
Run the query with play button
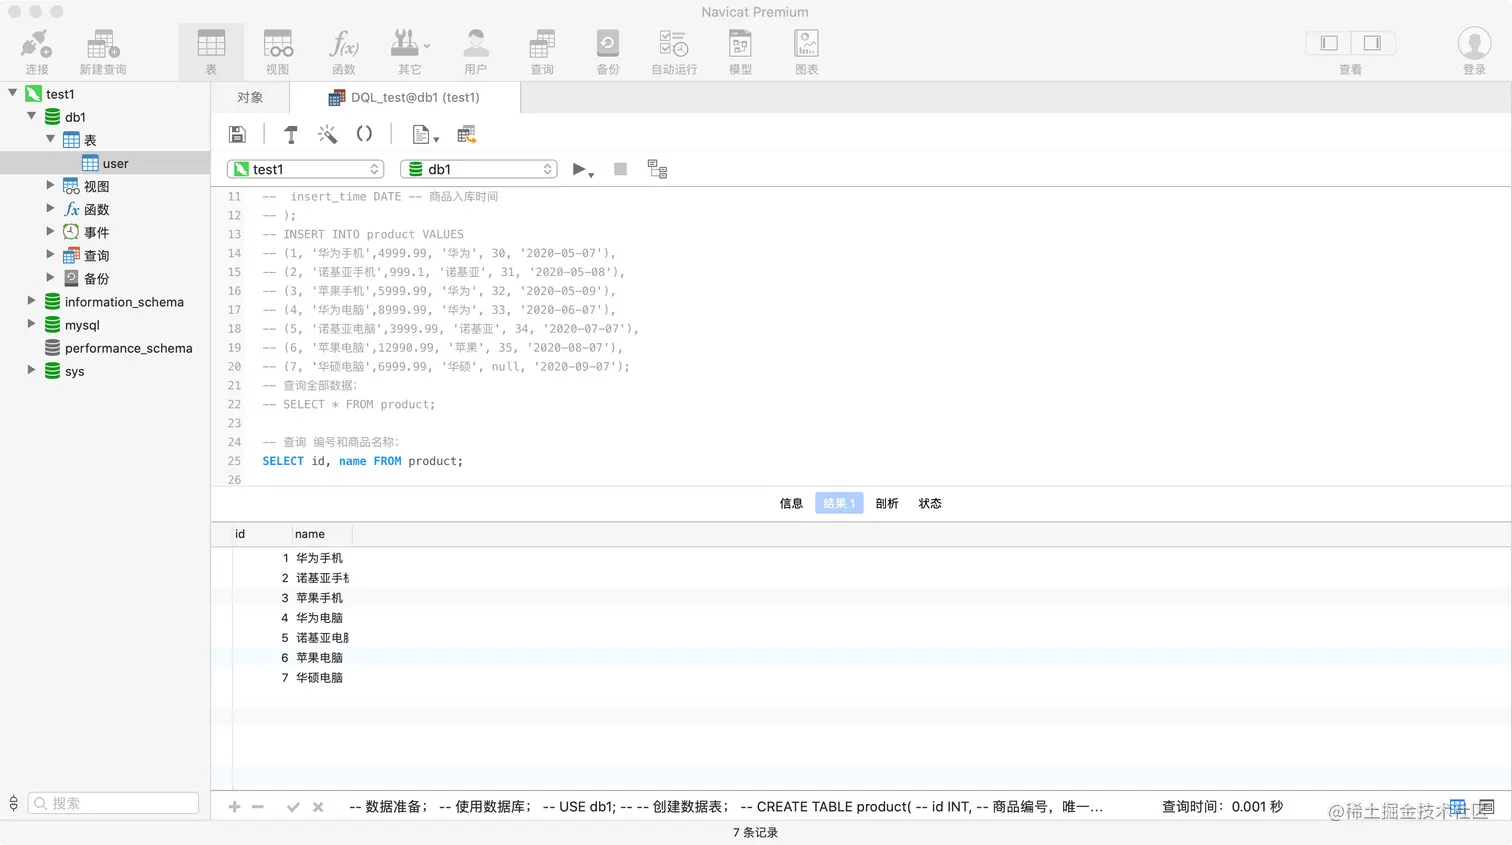click(582, 169)
